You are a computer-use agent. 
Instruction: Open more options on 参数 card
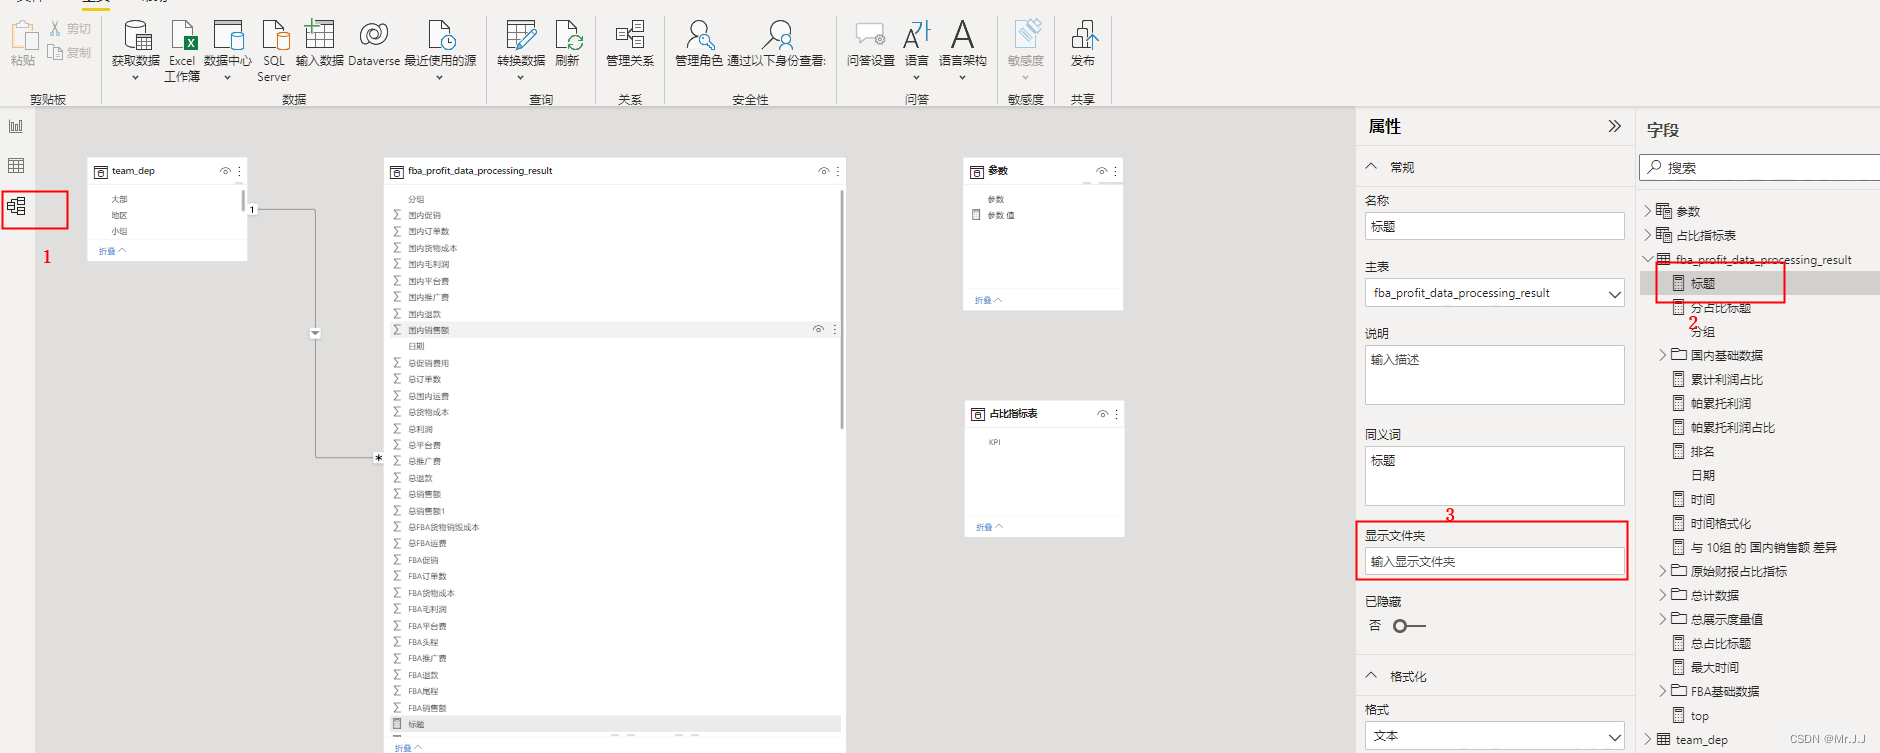[x=1116, y=171]
